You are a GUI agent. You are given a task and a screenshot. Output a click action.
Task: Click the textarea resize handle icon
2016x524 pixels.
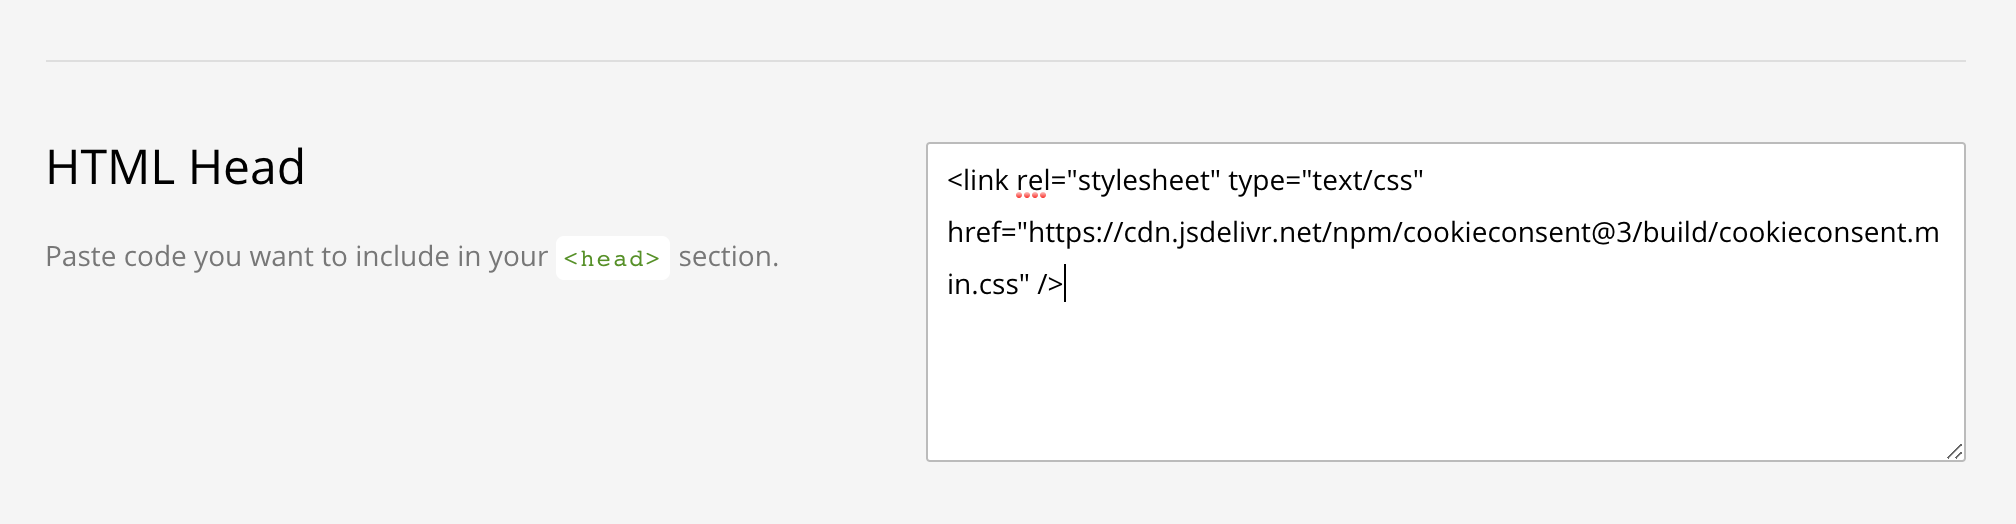tap(1954, 451)
